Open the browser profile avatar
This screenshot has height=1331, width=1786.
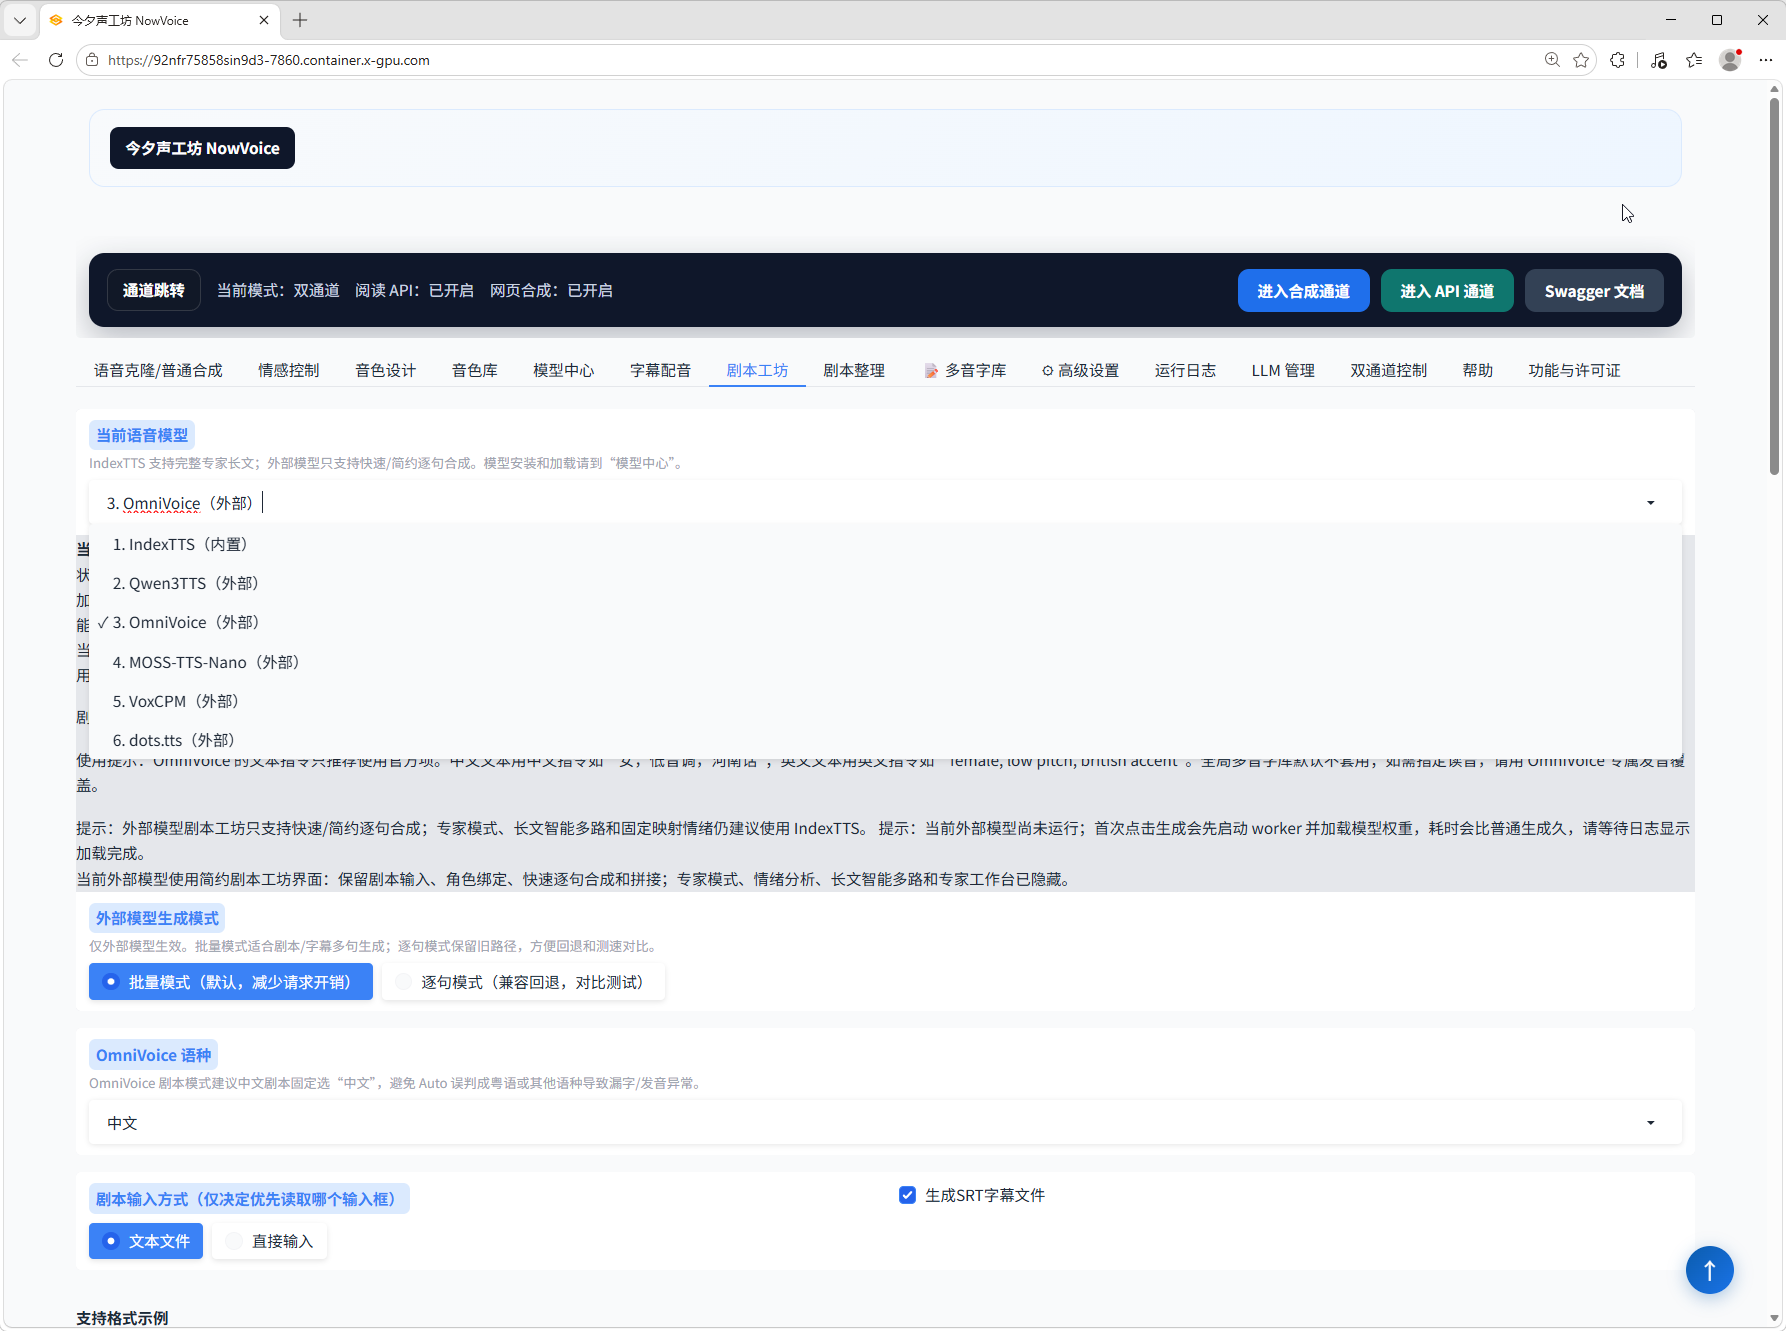pos(1730,60)
